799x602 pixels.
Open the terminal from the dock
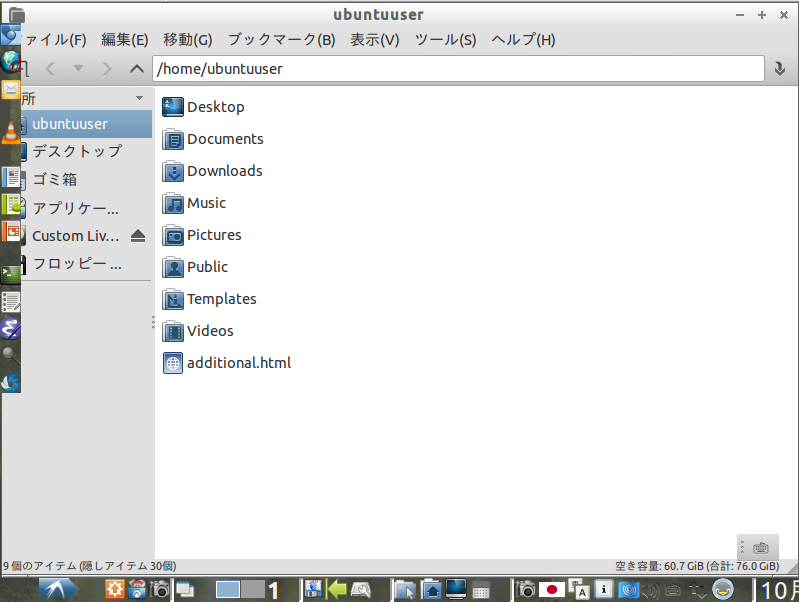(x=11, y=274)
